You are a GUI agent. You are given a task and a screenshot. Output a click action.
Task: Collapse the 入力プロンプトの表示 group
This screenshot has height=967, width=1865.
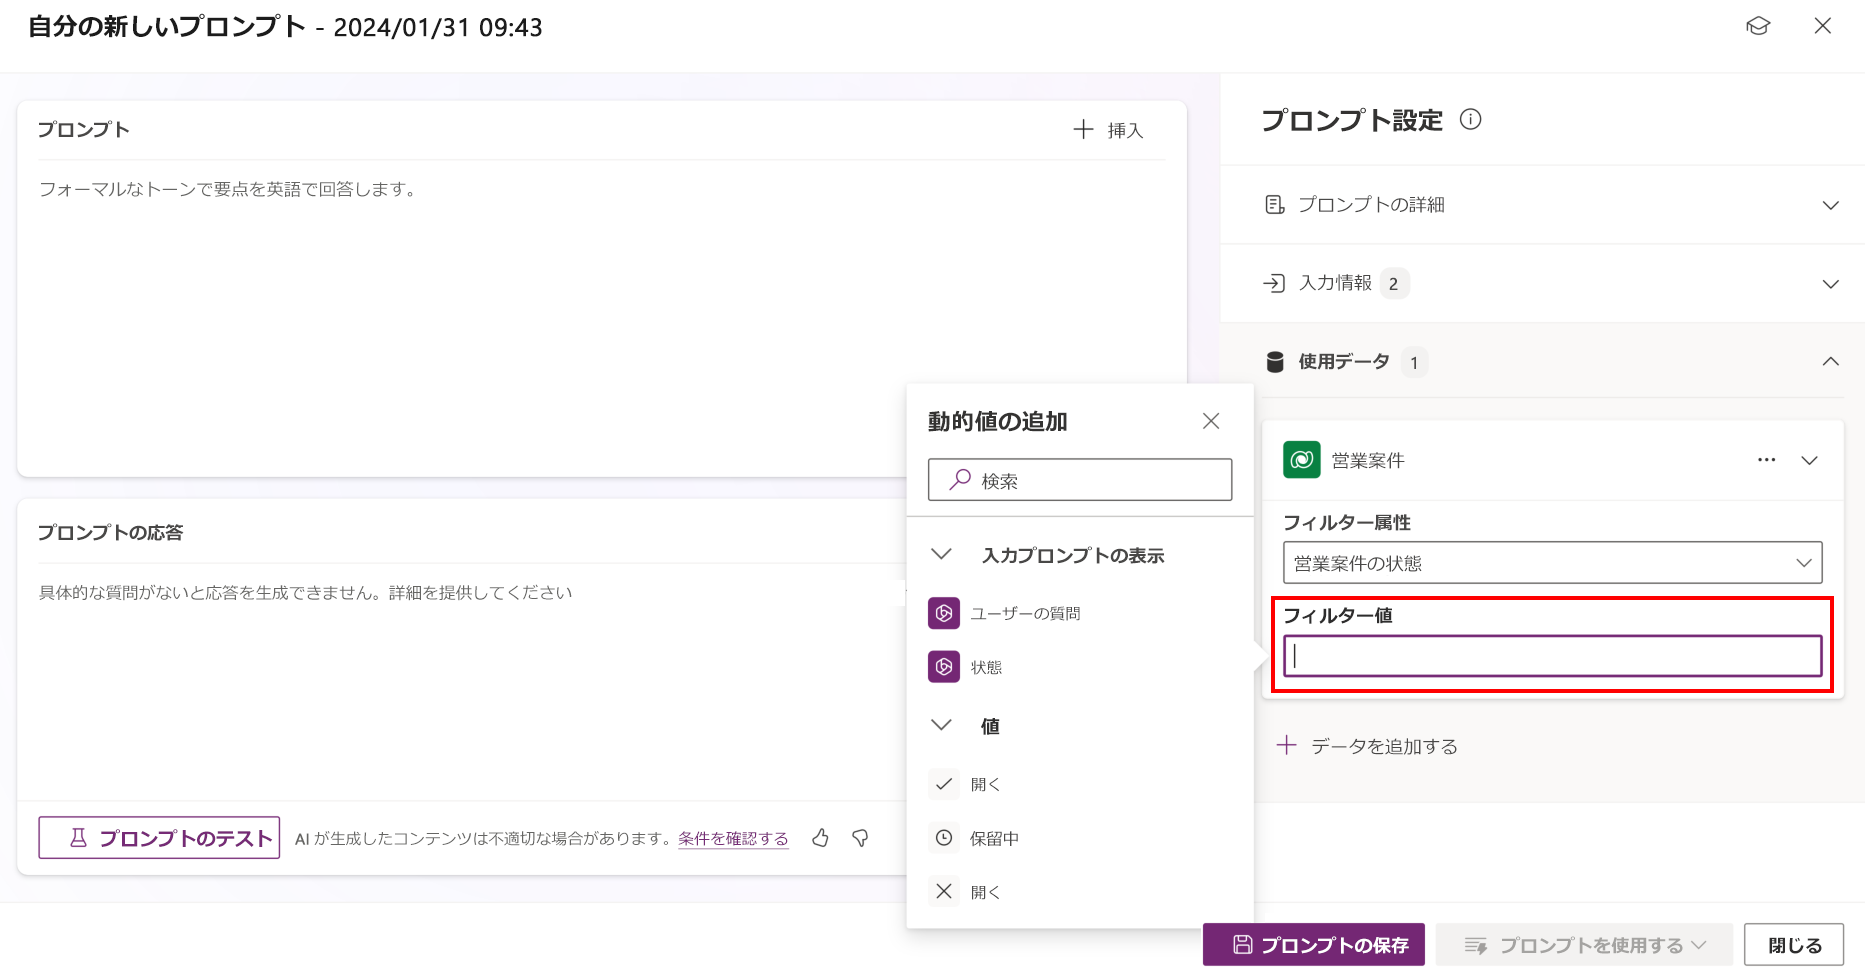[941, 554]
